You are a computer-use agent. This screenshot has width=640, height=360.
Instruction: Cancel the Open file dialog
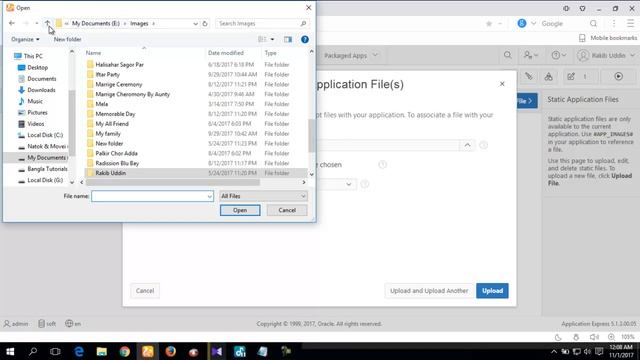click(x=287, y=210)
